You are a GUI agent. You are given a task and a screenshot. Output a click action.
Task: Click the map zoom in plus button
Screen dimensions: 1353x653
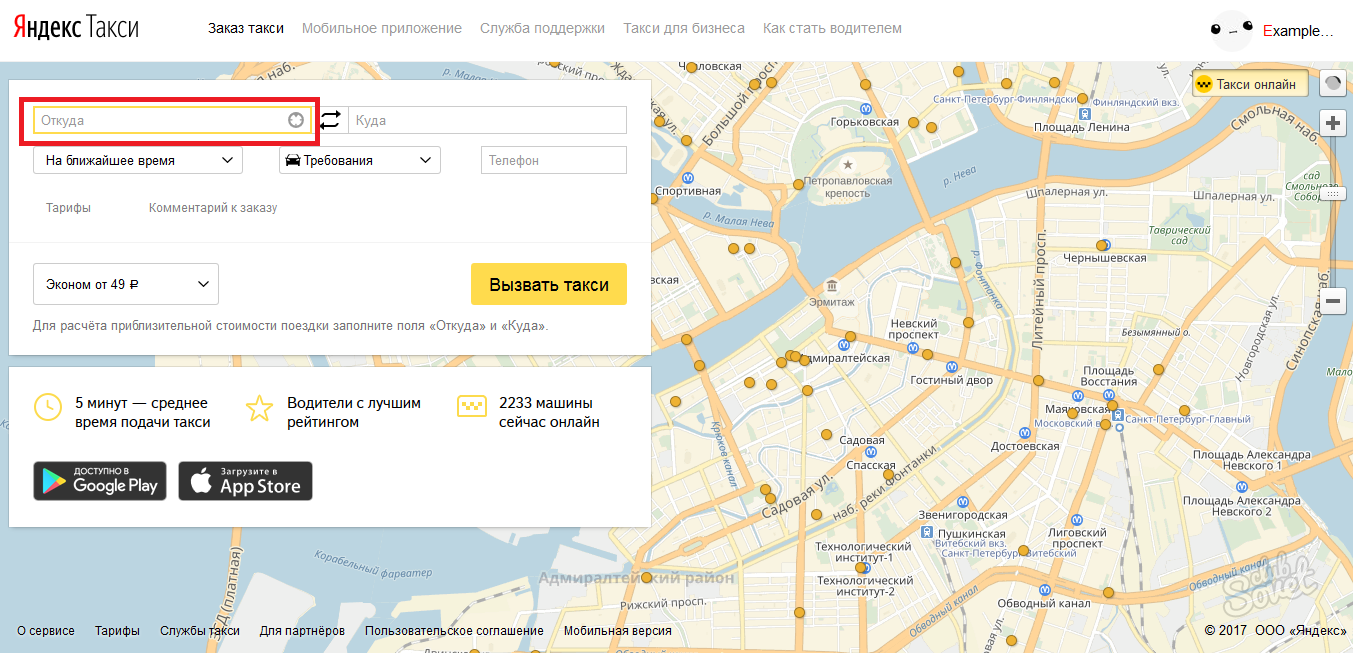1333,124
